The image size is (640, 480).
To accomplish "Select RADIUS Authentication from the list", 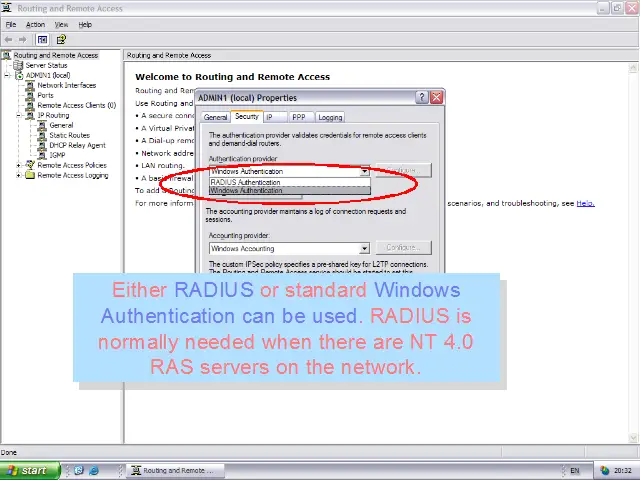I will 290,182.
